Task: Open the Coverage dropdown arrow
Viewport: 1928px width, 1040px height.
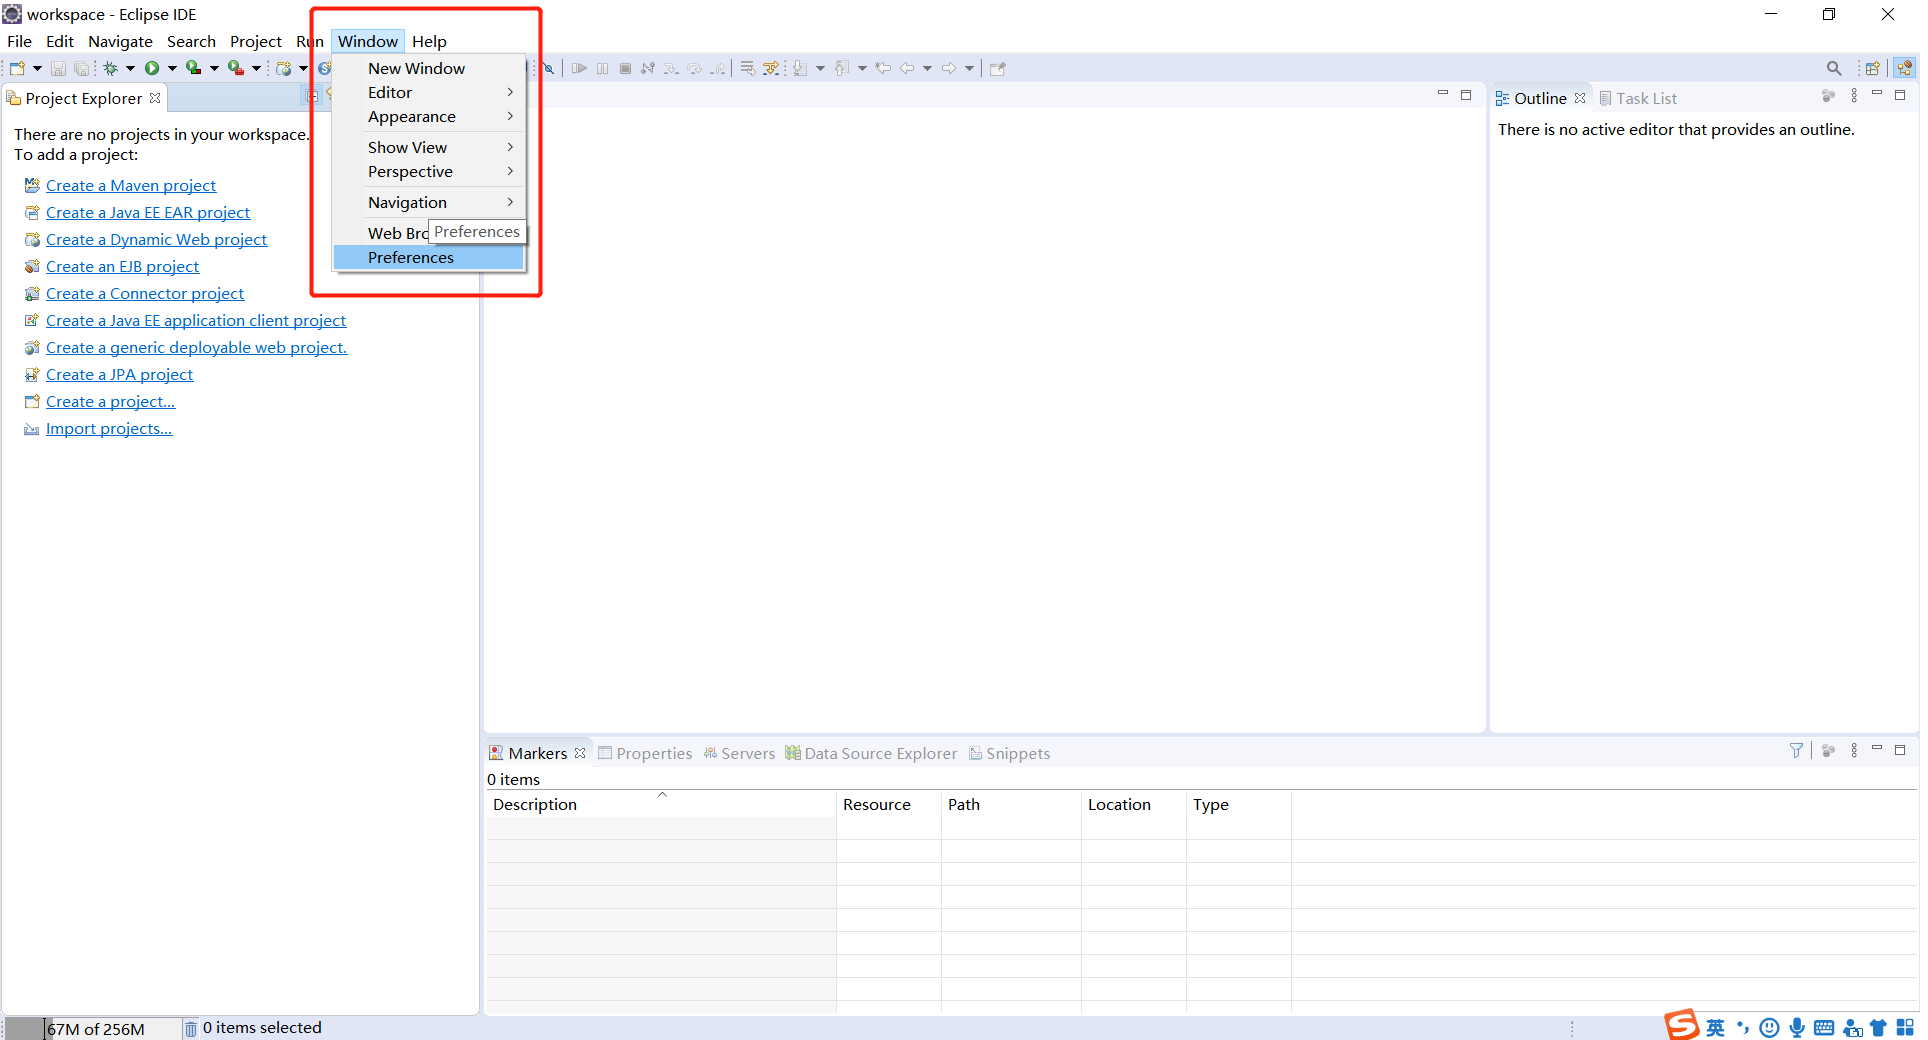Action: pos(214,68)
